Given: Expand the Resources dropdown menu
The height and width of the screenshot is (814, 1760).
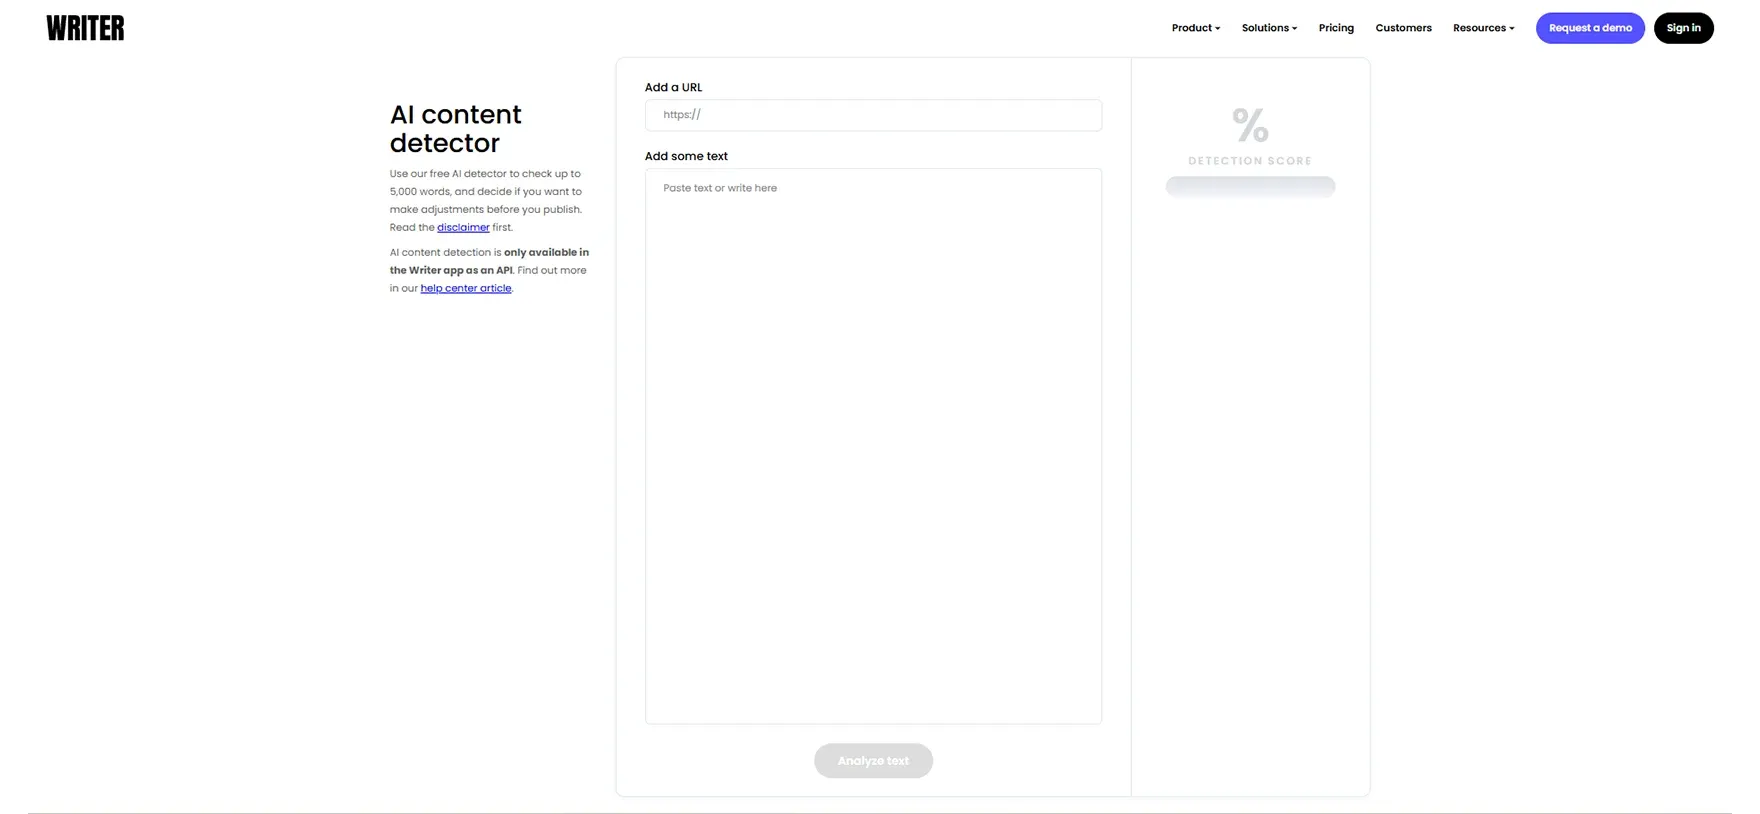Looking at the screenshot, I should [1483, 28].
